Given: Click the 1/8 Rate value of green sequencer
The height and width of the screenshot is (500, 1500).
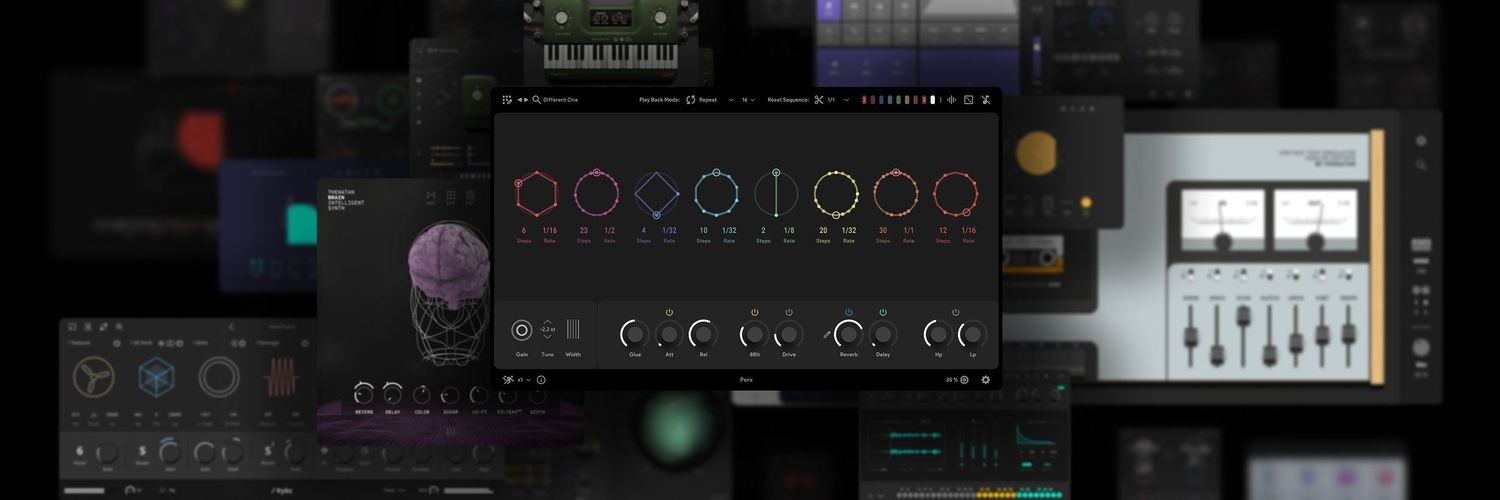Looking at the screenshot, I should tap(789, 231).
